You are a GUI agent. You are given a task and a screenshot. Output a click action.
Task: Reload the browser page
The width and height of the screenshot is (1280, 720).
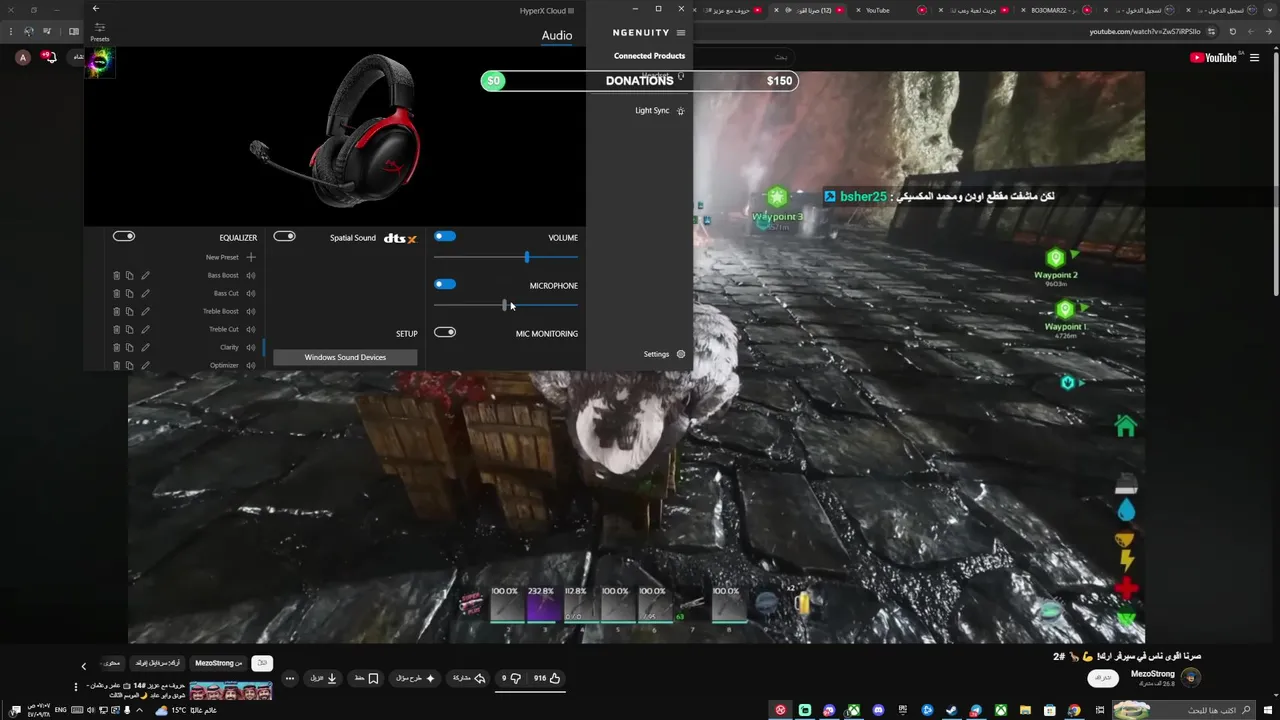coord(1233,32)
